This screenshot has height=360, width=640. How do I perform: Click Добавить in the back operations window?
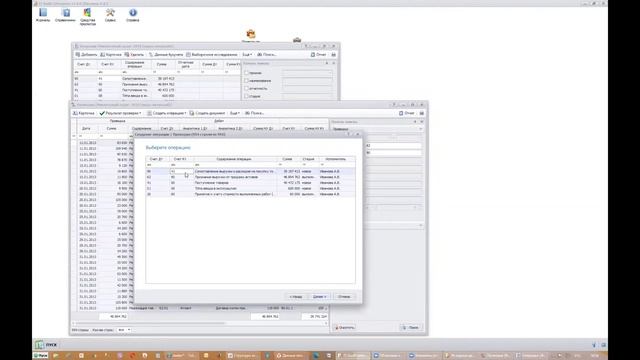click(x=86, y=54)
